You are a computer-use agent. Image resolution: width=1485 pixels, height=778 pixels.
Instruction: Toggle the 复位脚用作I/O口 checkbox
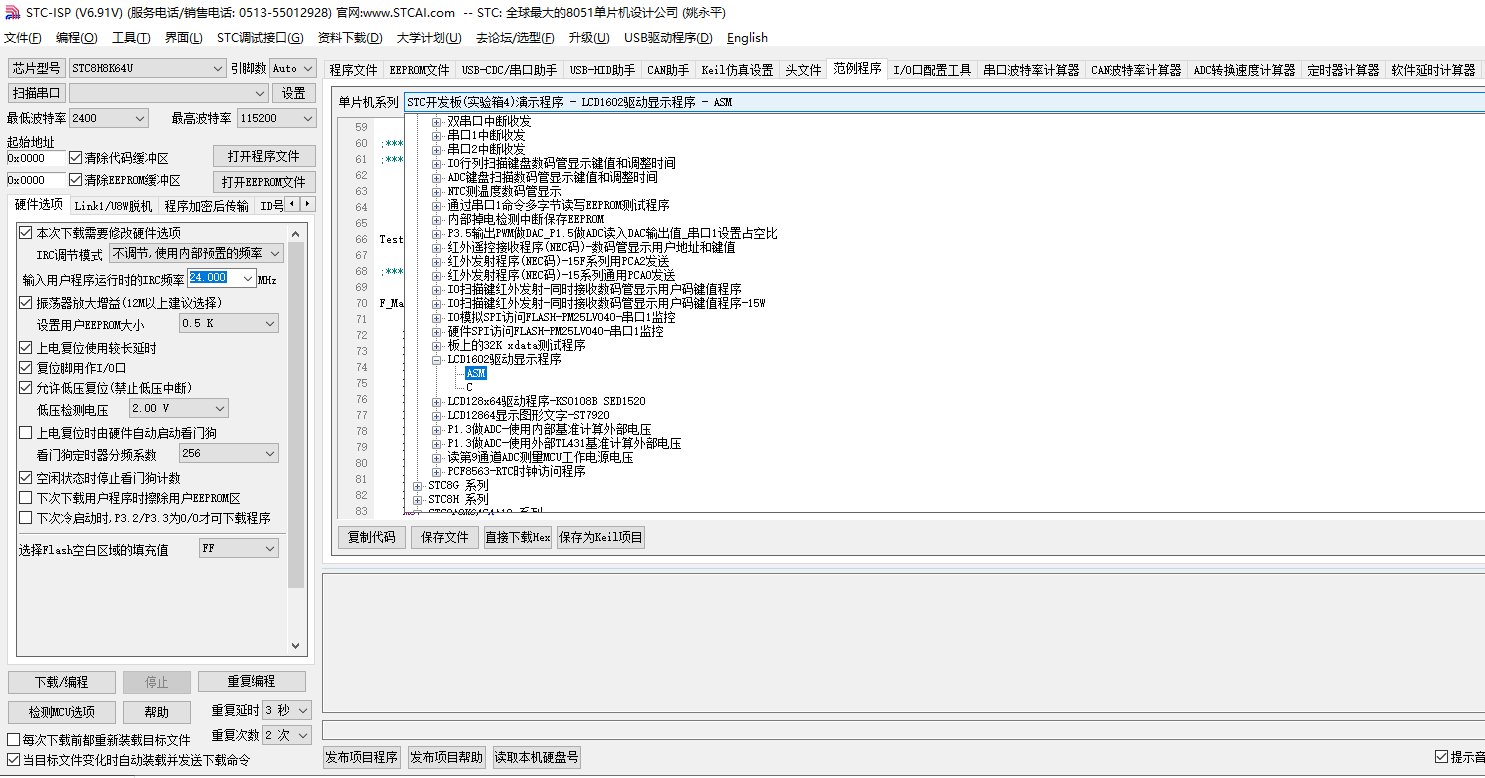(26, 368)
